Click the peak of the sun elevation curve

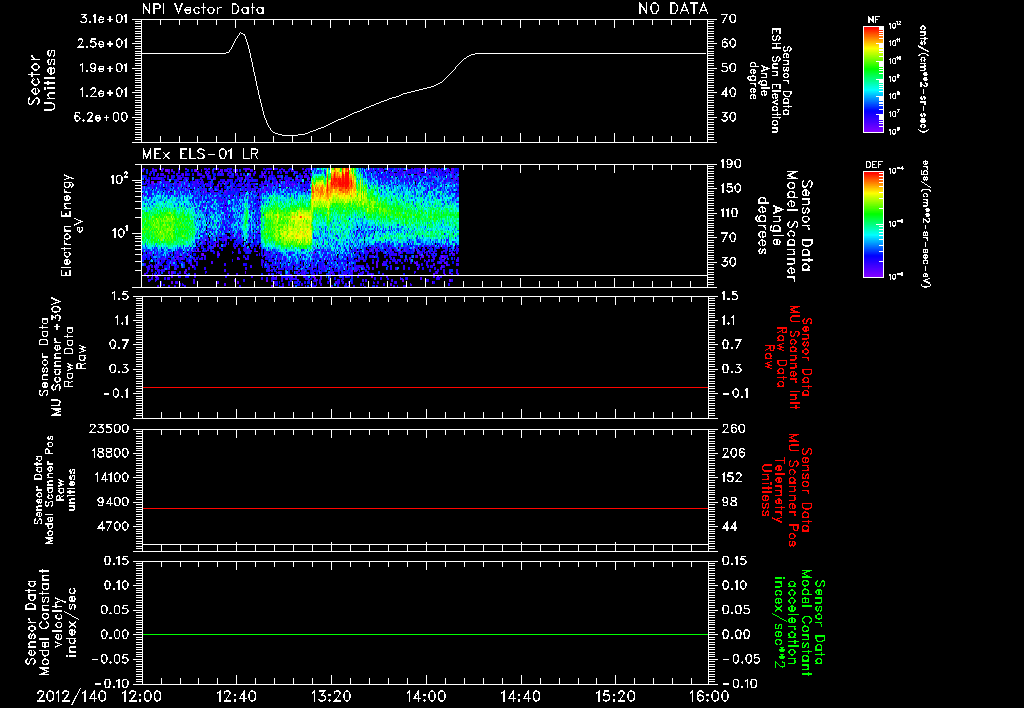[241, 33]
